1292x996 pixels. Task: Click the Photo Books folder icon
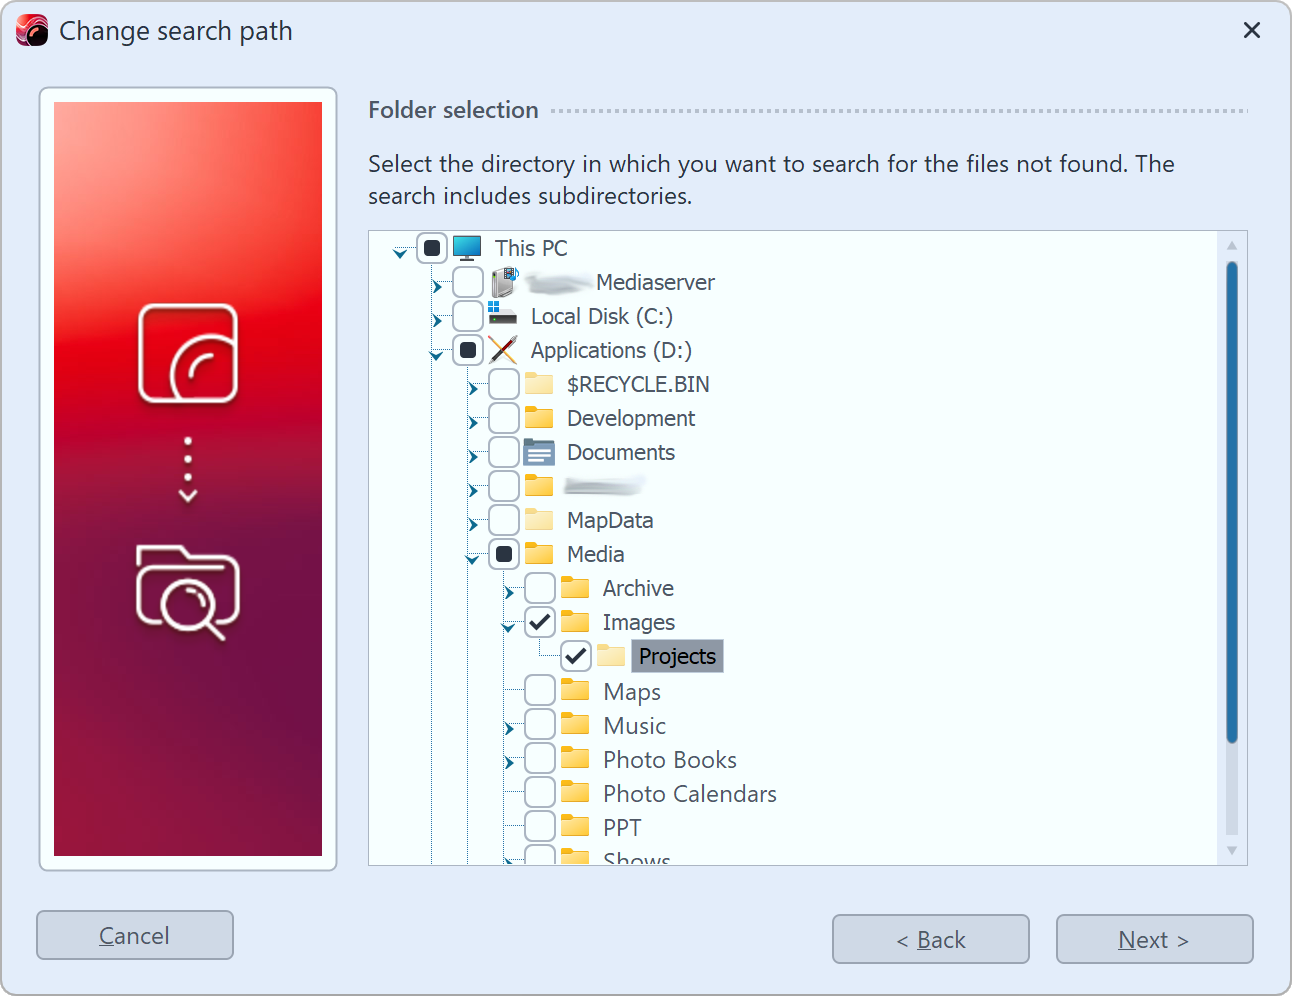pos(576,758)
